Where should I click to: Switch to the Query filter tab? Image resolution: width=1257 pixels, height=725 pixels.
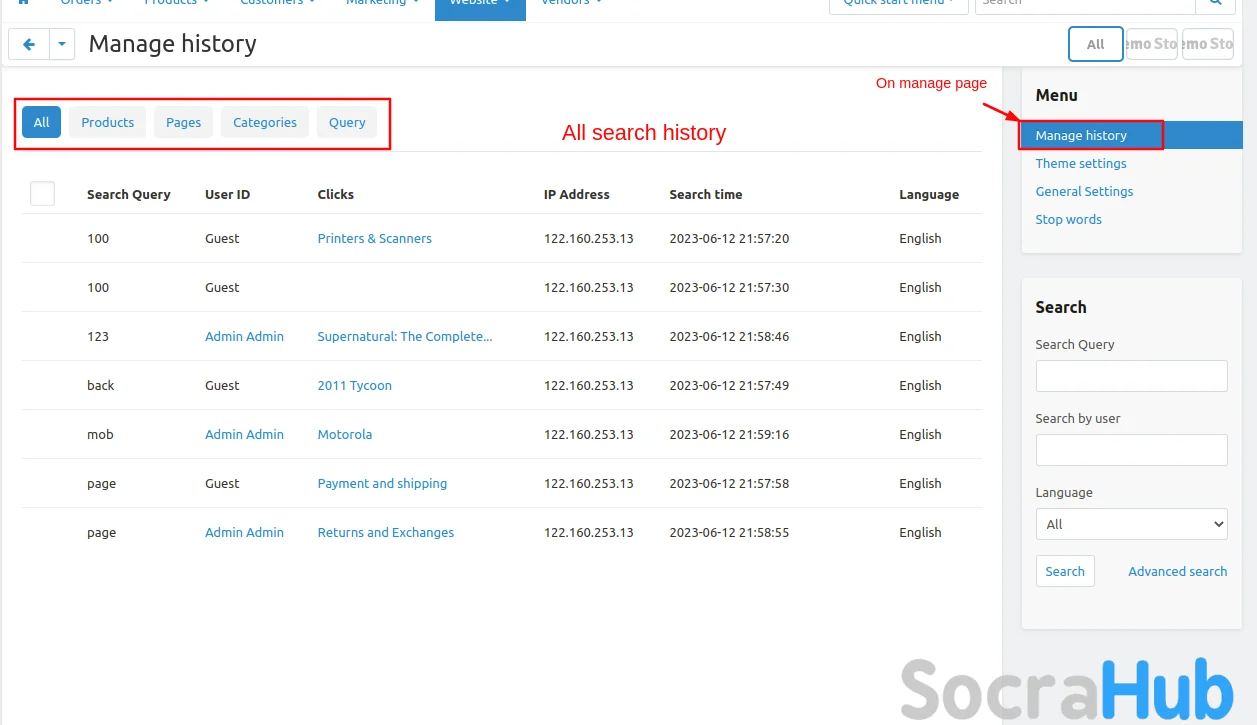point(347,122)
